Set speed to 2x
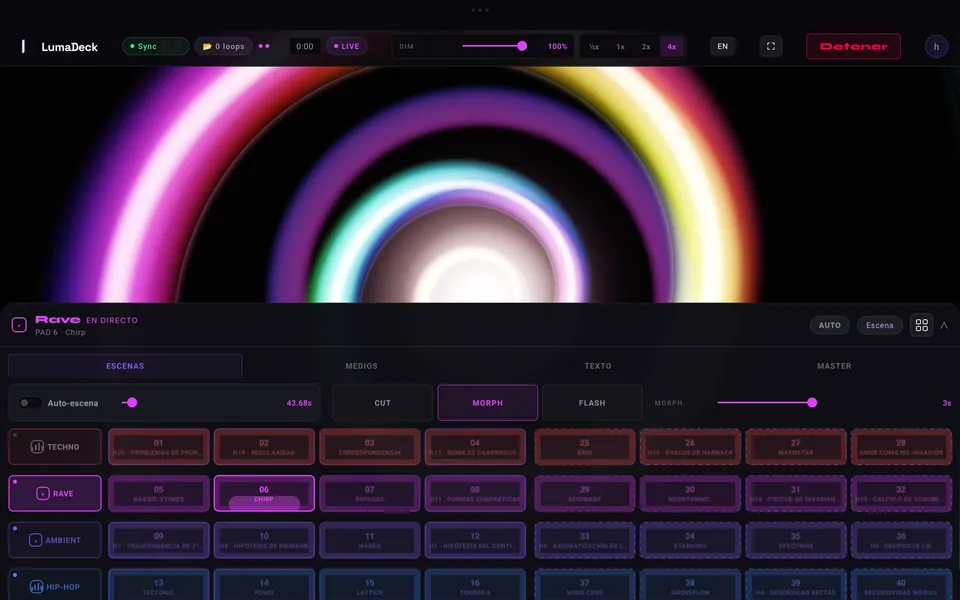 point(646,47)
